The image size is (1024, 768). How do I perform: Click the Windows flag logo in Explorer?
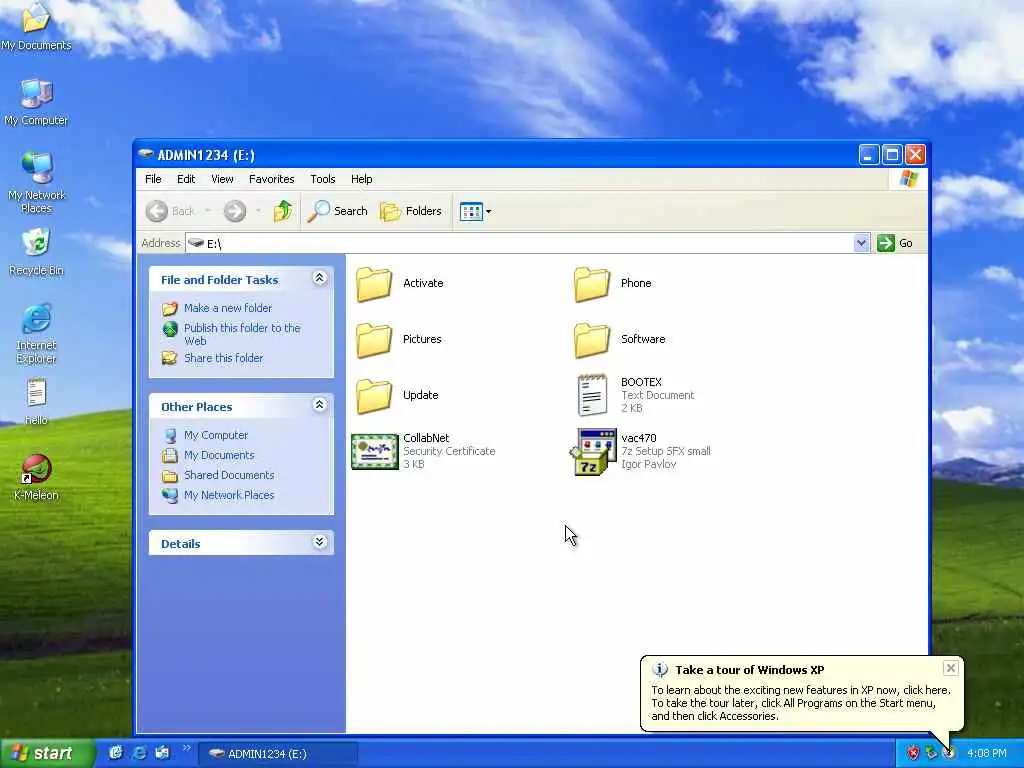click(x=908, y=179)
